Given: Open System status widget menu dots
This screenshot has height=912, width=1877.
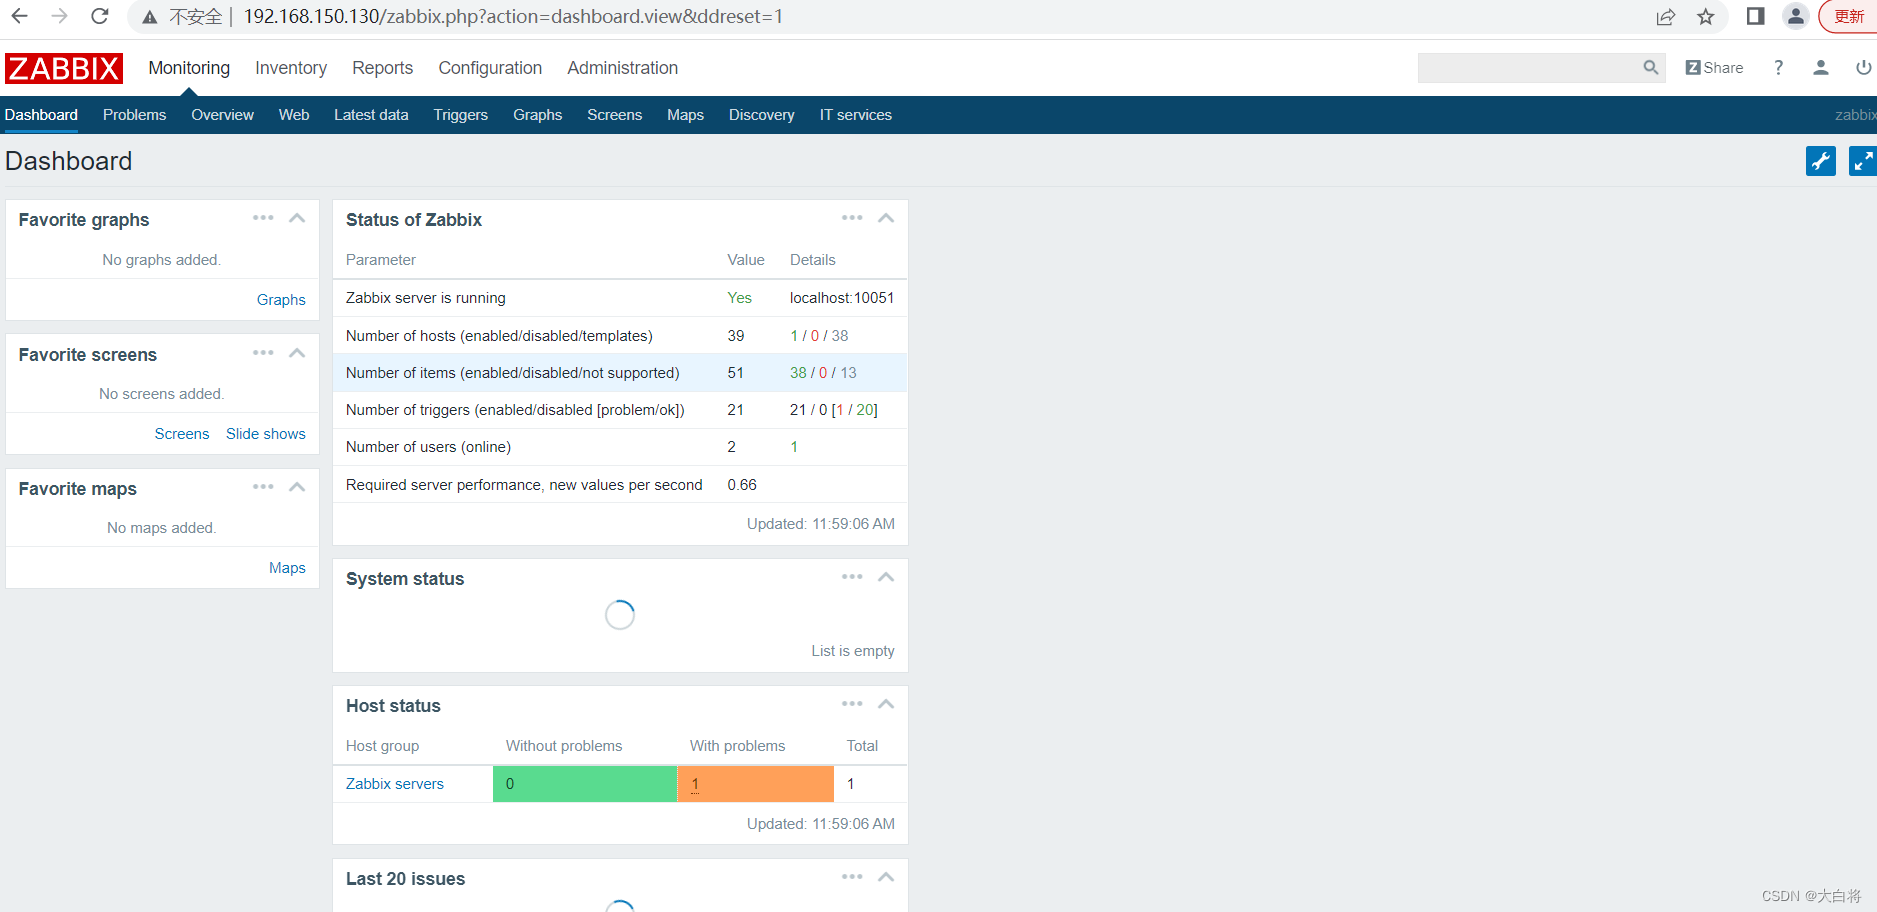Looking at the screenshot, I should click(x=852, y=577).
